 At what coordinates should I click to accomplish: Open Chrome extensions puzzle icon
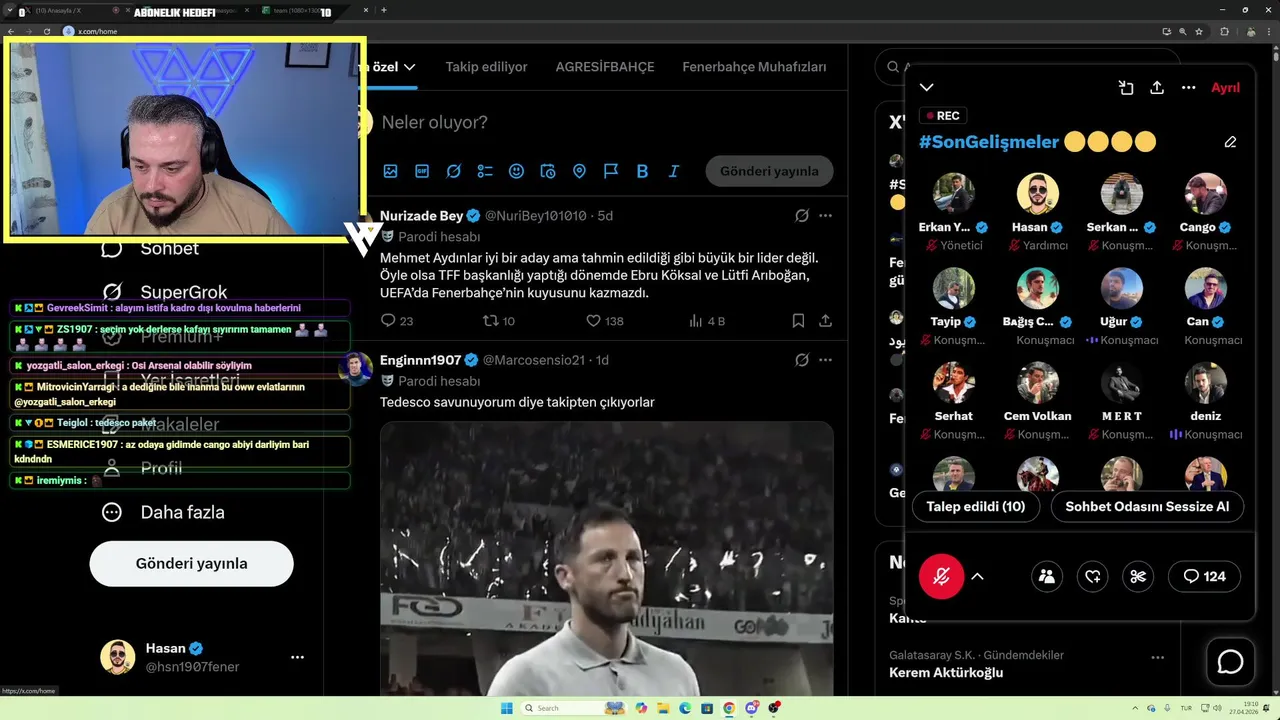[1224, 31]
